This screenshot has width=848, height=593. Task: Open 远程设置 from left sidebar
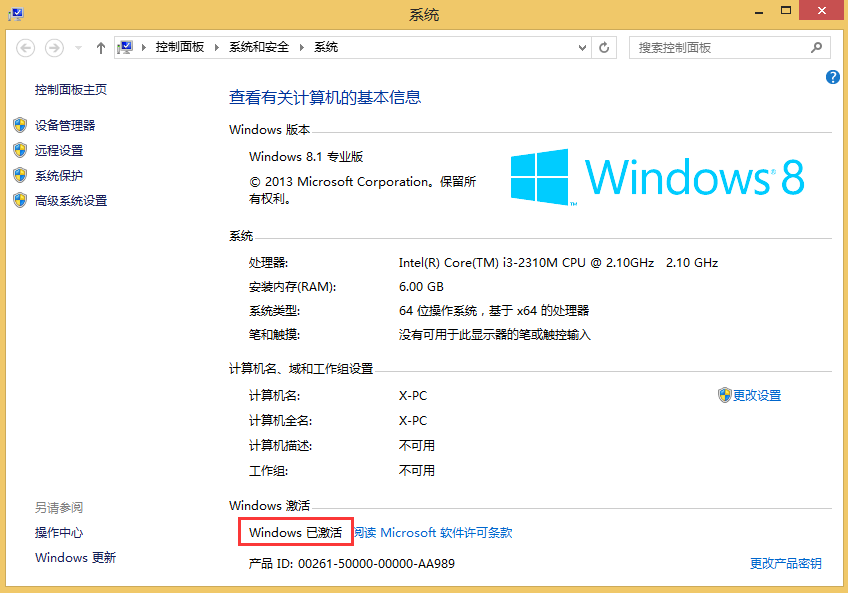(x=59, y=150)
